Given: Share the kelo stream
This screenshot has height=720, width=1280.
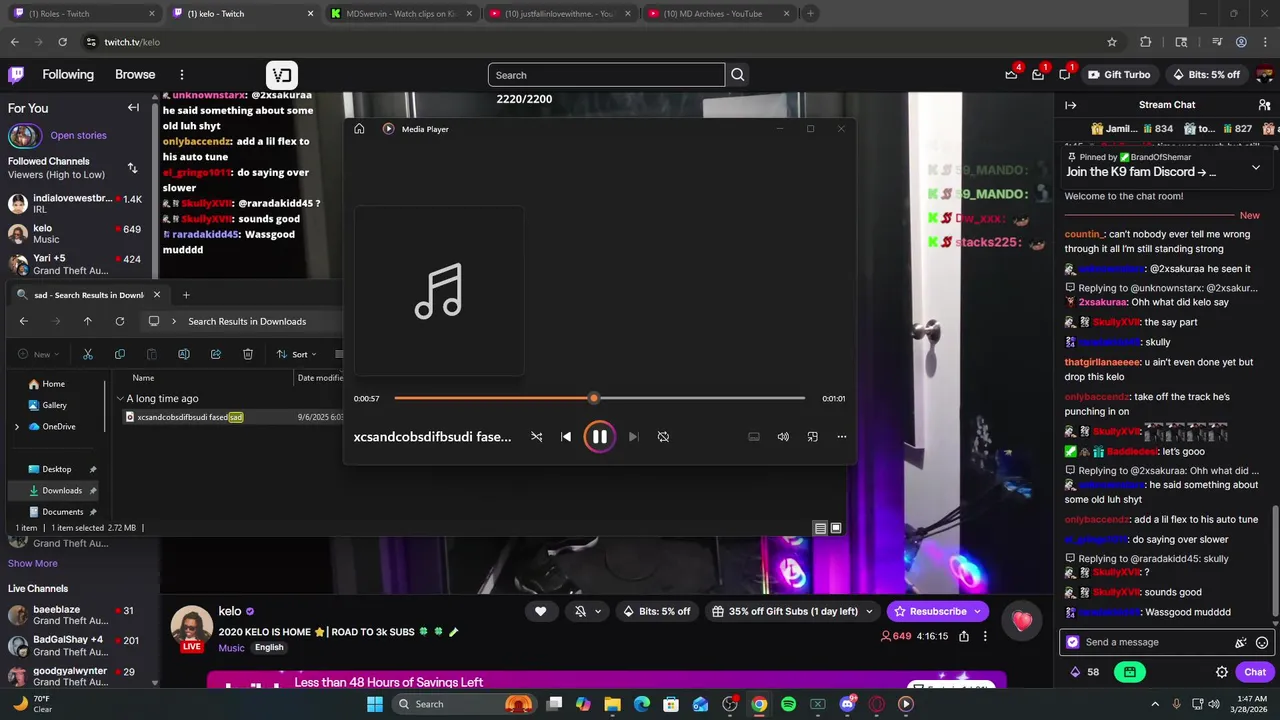Looking at the screenshot, I should tap(964, 636).
